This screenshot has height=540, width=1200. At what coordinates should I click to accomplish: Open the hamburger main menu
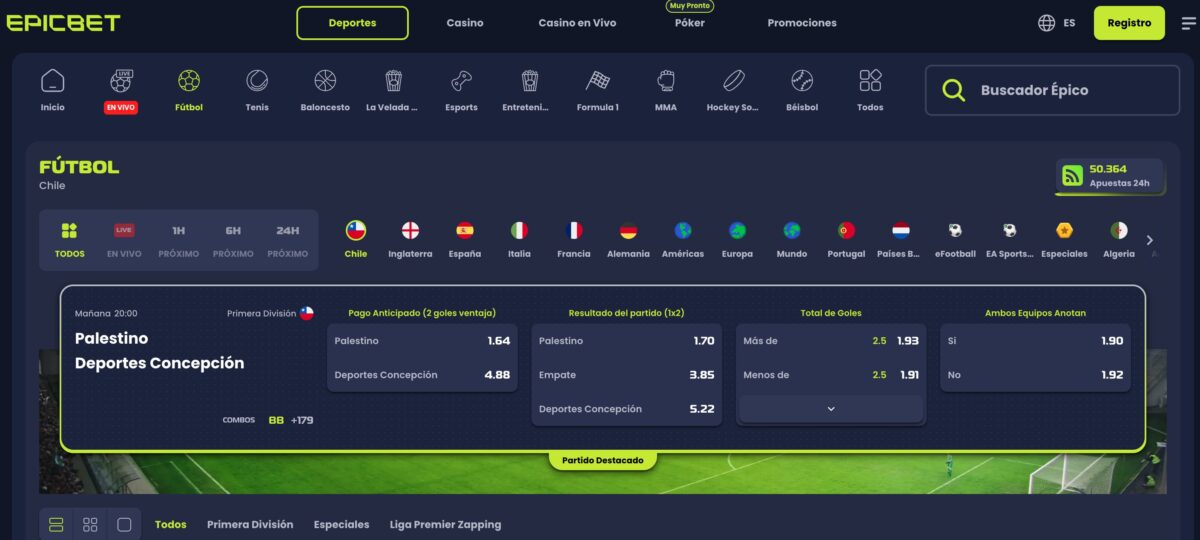coord(1188,23)
